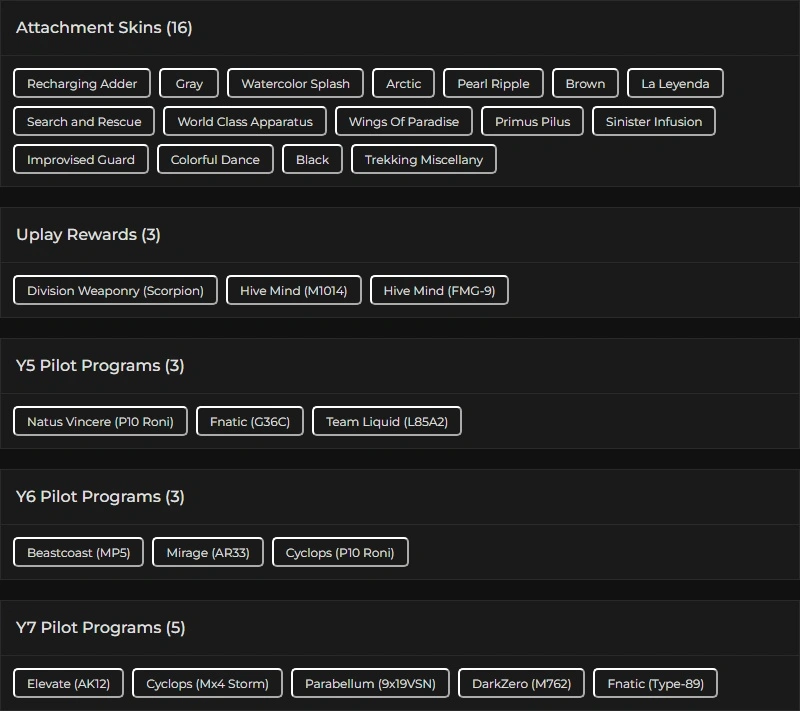The image size is (800, 711).
Task: Click Division Weaponry (Scorpion) reward
Action: click(115, 291)
